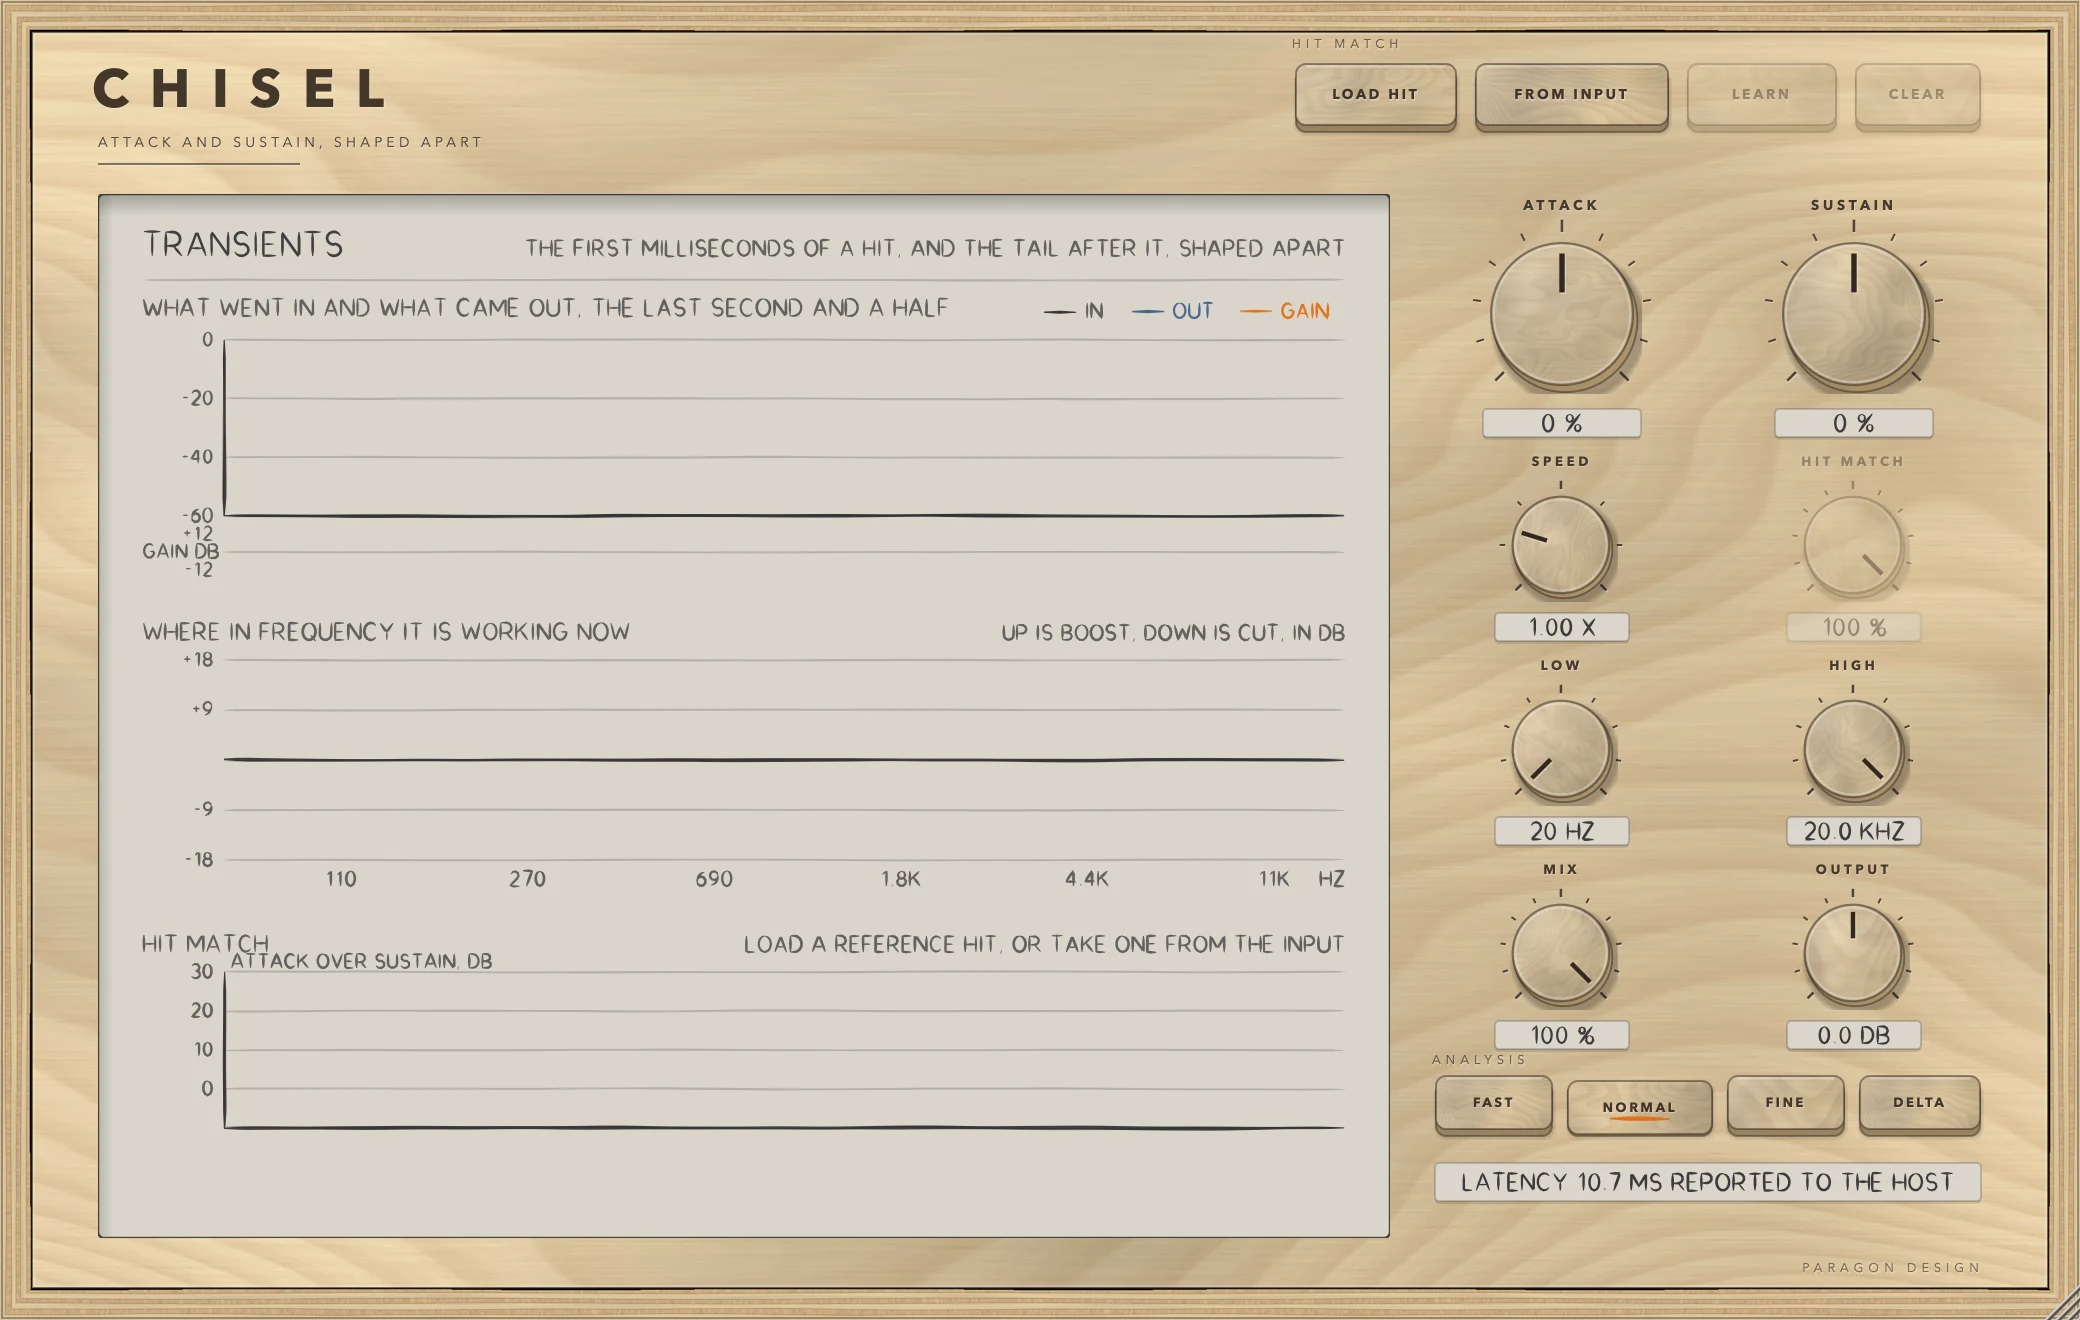Viewport: 2080px width, 1320px height.
Task: Click the Attack value field 0 %
Action: (x=1561, y=423)
